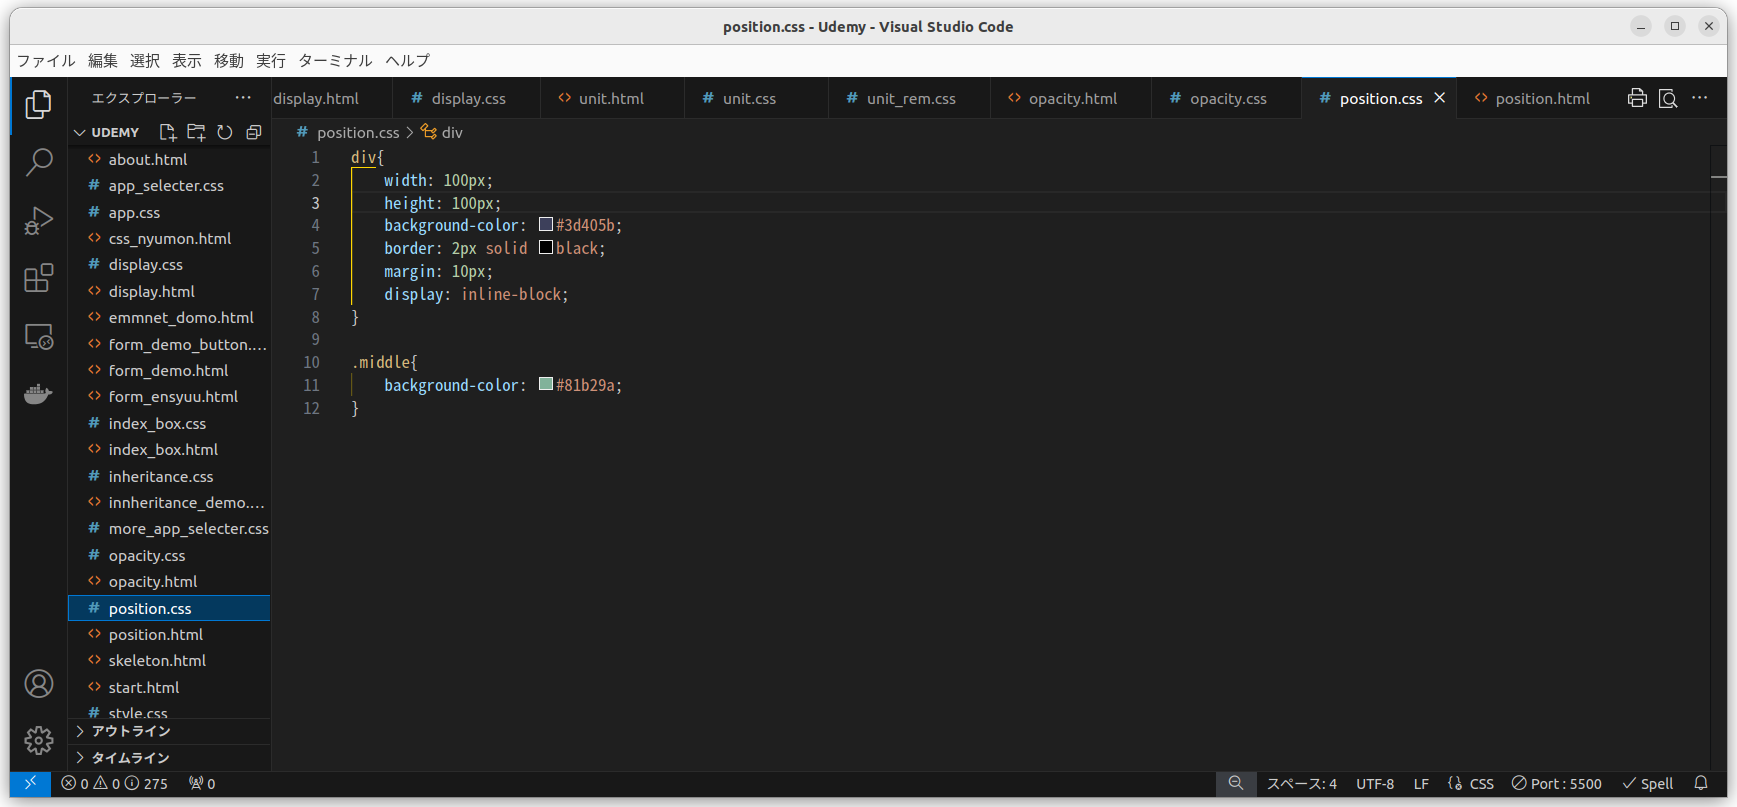Open the 選択 menu
This screenshot has height=807, width=1737.
pos(145,61)
